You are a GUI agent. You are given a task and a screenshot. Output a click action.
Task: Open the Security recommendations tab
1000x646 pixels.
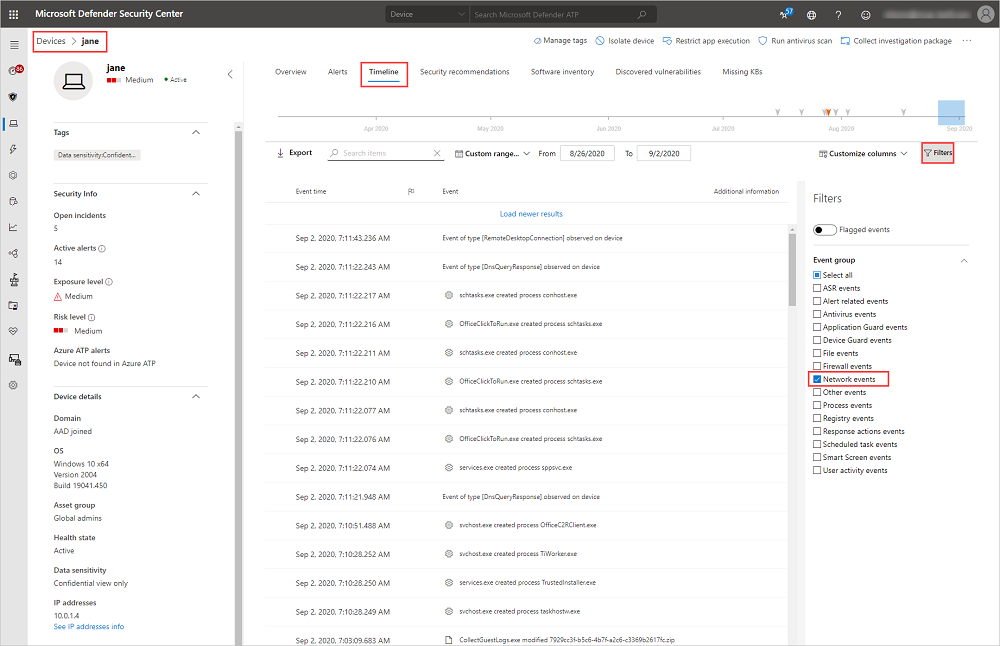(x=465, y=72)
